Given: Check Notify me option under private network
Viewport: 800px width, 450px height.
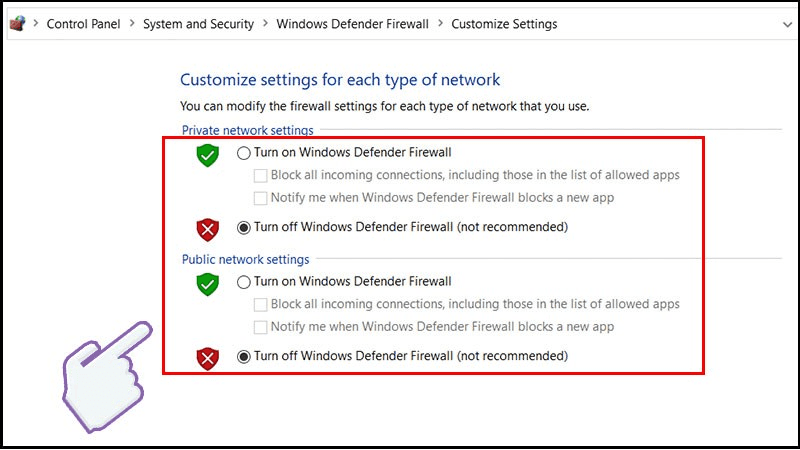Looking at the screenshot, I should point(261,198).
